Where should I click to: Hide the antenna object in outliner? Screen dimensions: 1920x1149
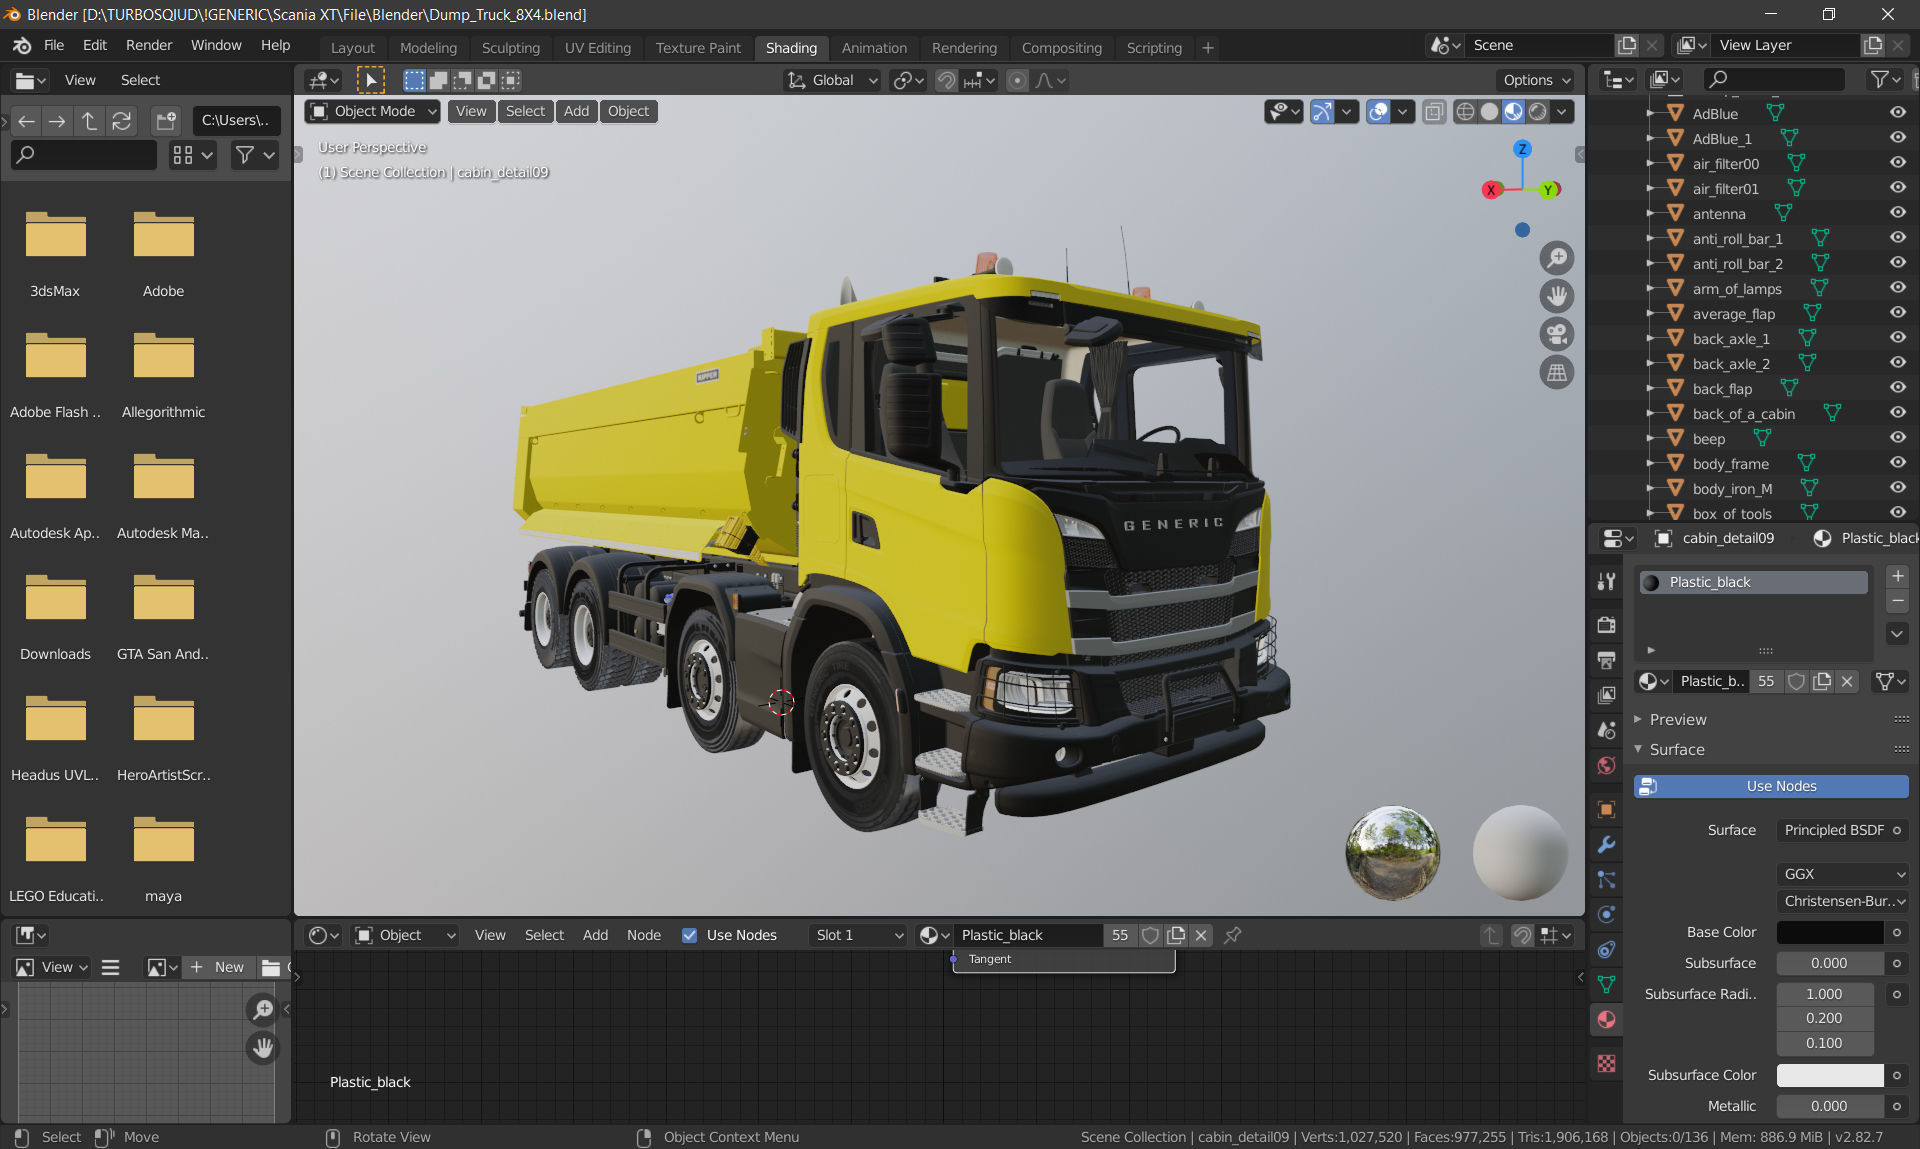pyautogui.click(x=1897, y=213)
